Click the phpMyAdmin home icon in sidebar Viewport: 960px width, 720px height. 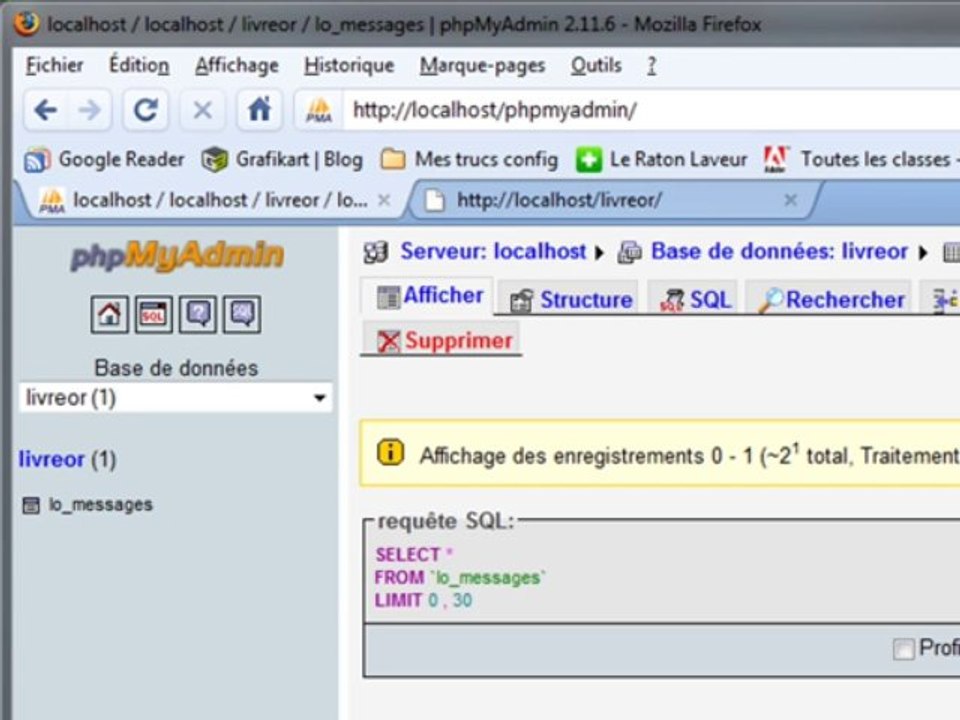(110, 315)
